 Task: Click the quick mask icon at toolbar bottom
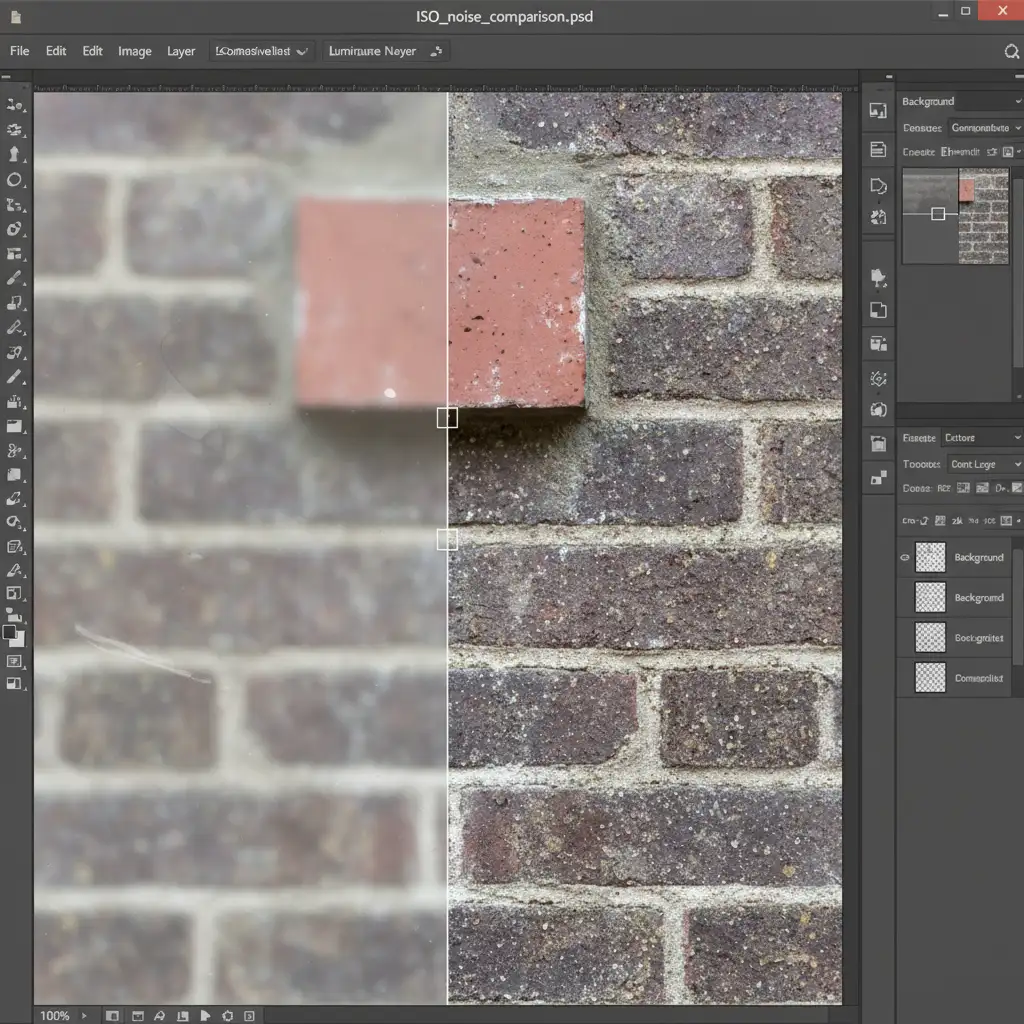point(15,662)
